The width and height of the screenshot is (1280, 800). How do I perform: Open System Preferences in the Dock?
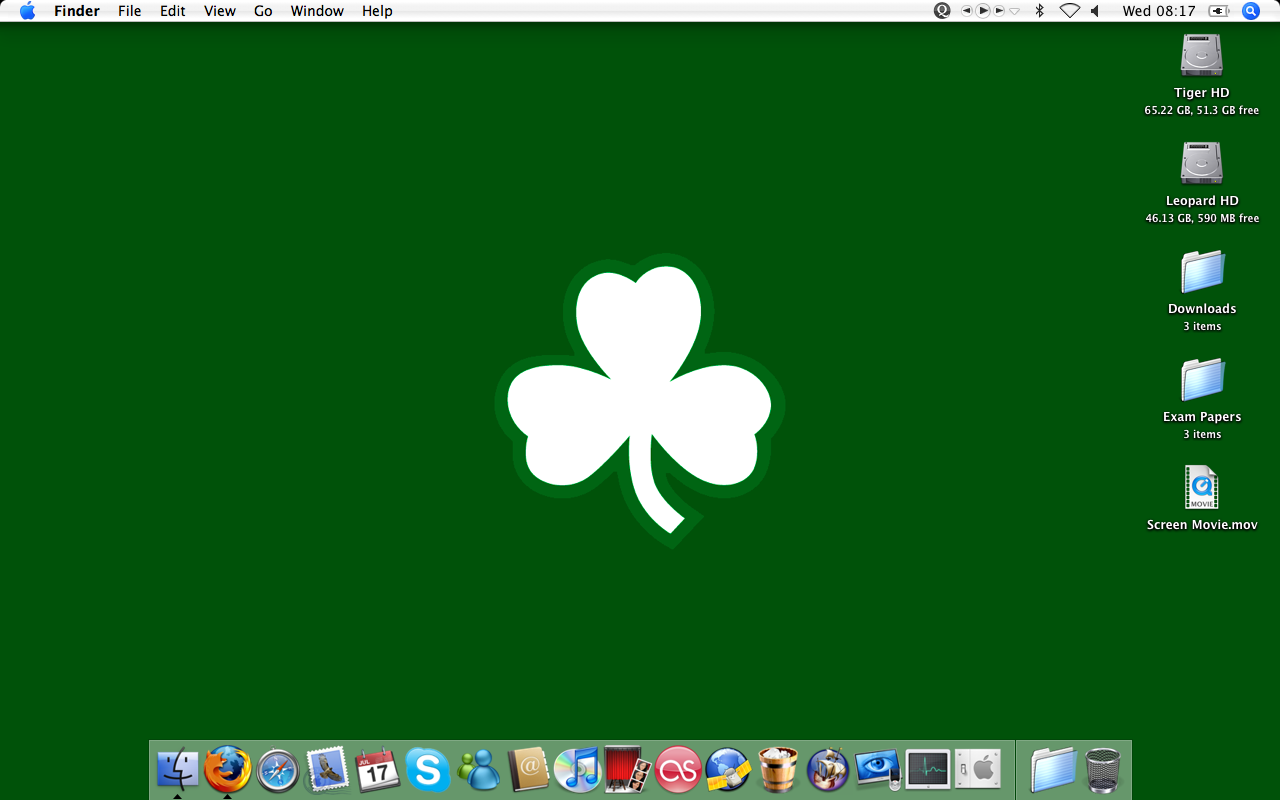(x=978, y=770)
